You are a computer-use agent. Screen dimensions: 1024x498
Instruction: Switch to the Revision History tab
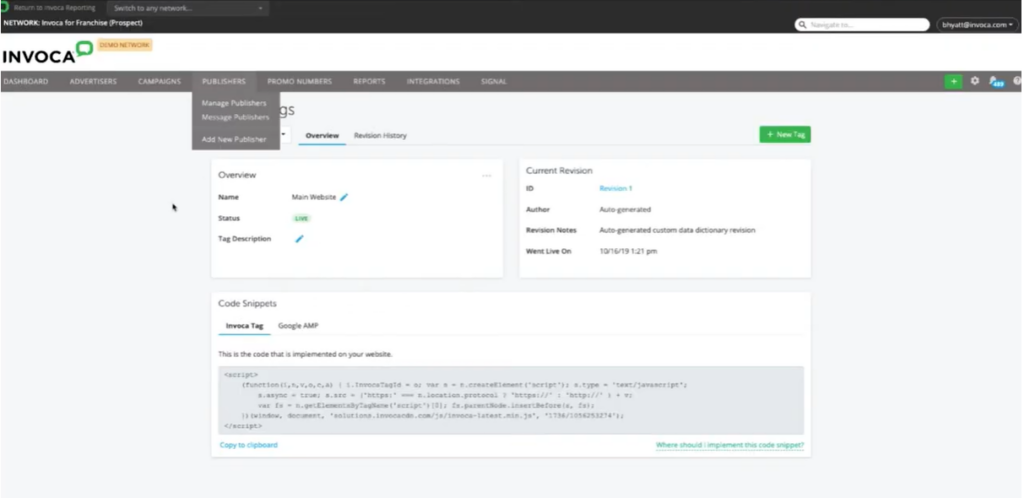[380, 136]
